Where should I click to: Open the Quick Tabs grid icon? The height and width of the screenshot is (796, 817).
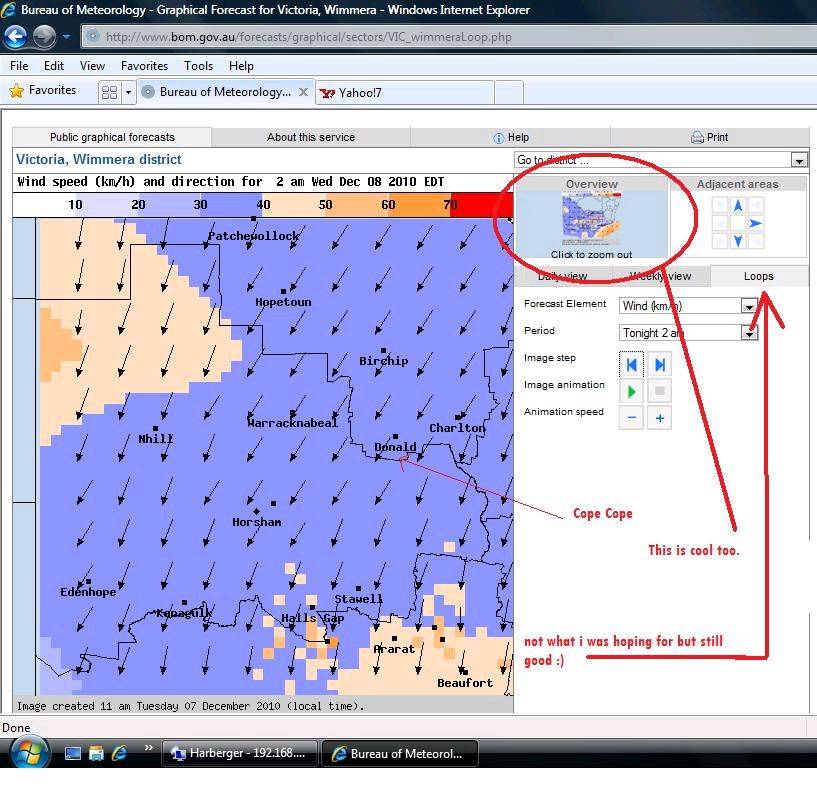click(109, 92)
